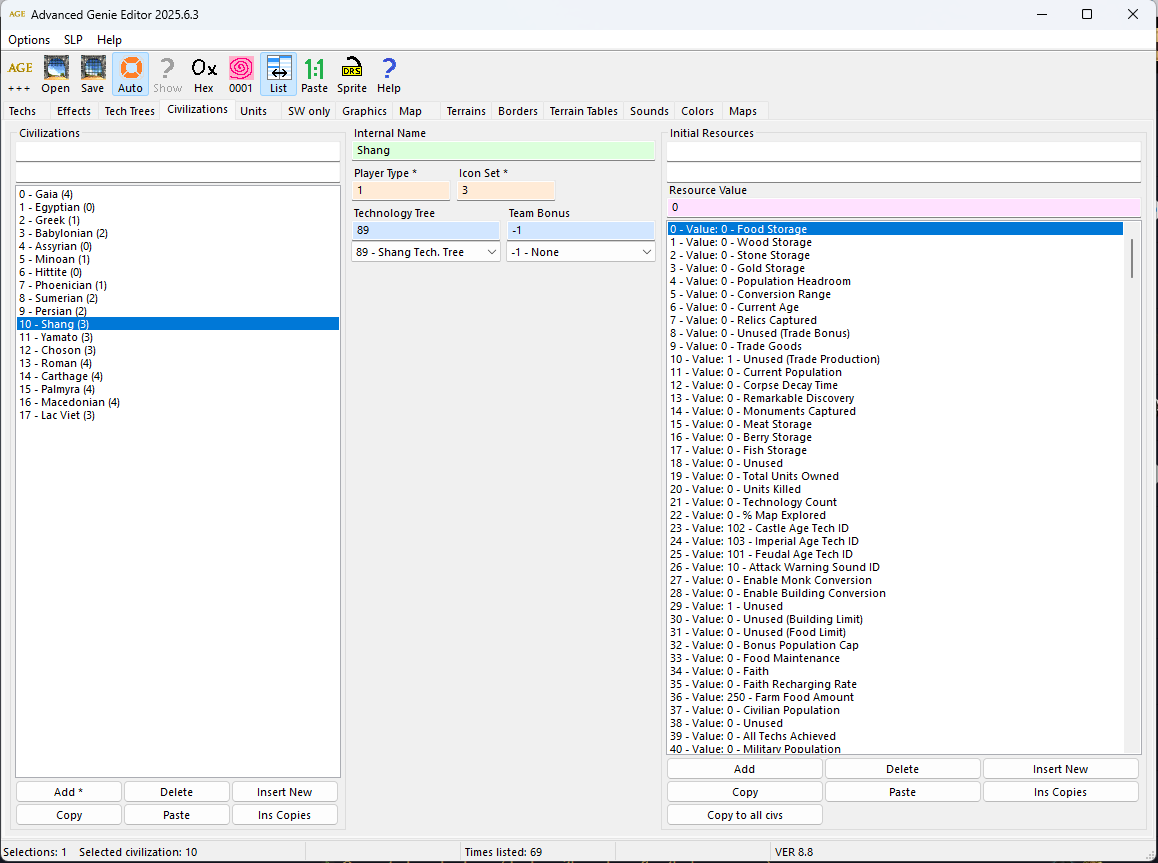The height and width of the screenshot is (863, 1158).
Task: Toggle the Auto backup toolbar button
Action: [130, 74]
